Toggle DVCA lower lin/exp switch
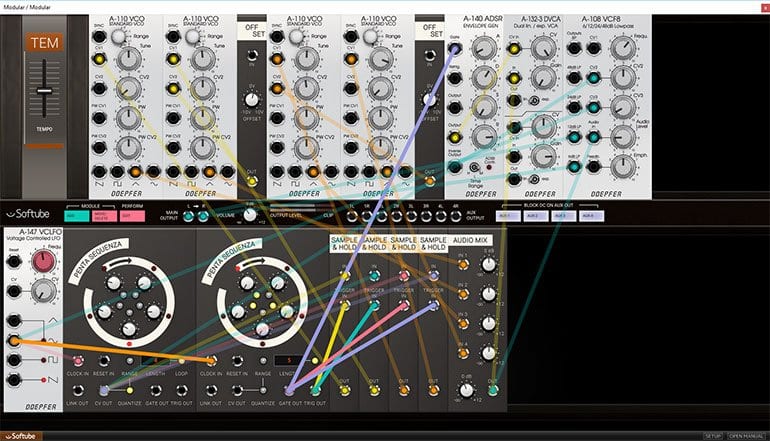 tap(534, 179)
